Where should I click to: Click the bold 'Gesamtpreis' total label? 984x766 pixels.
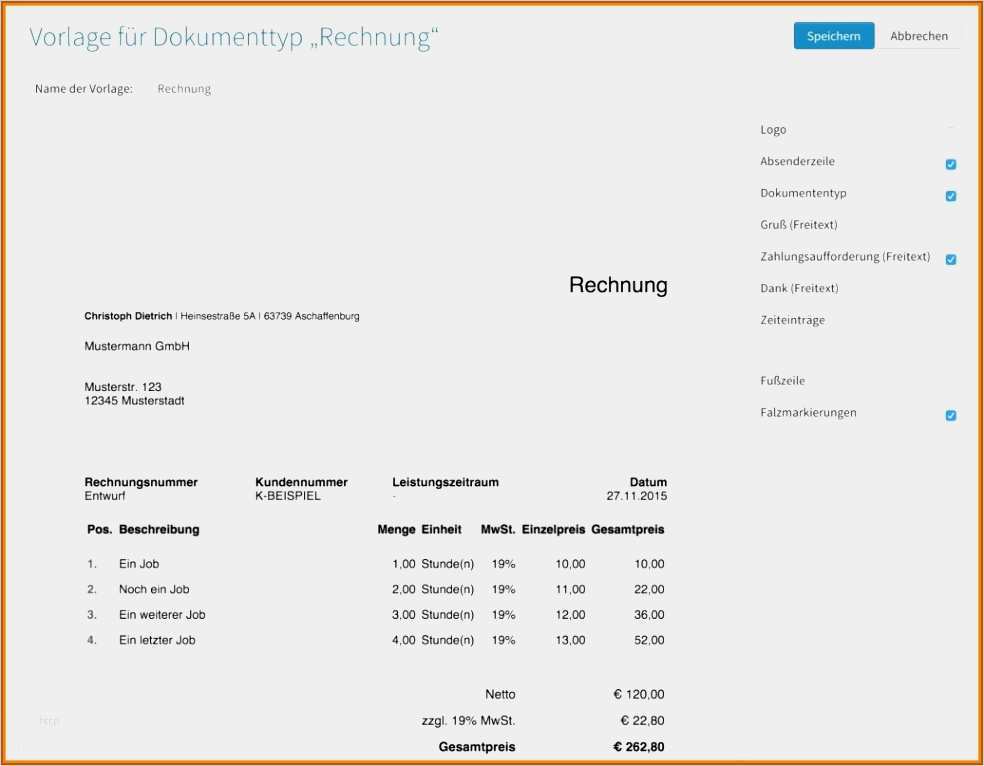pyautogui.click(x=477, y=747)
